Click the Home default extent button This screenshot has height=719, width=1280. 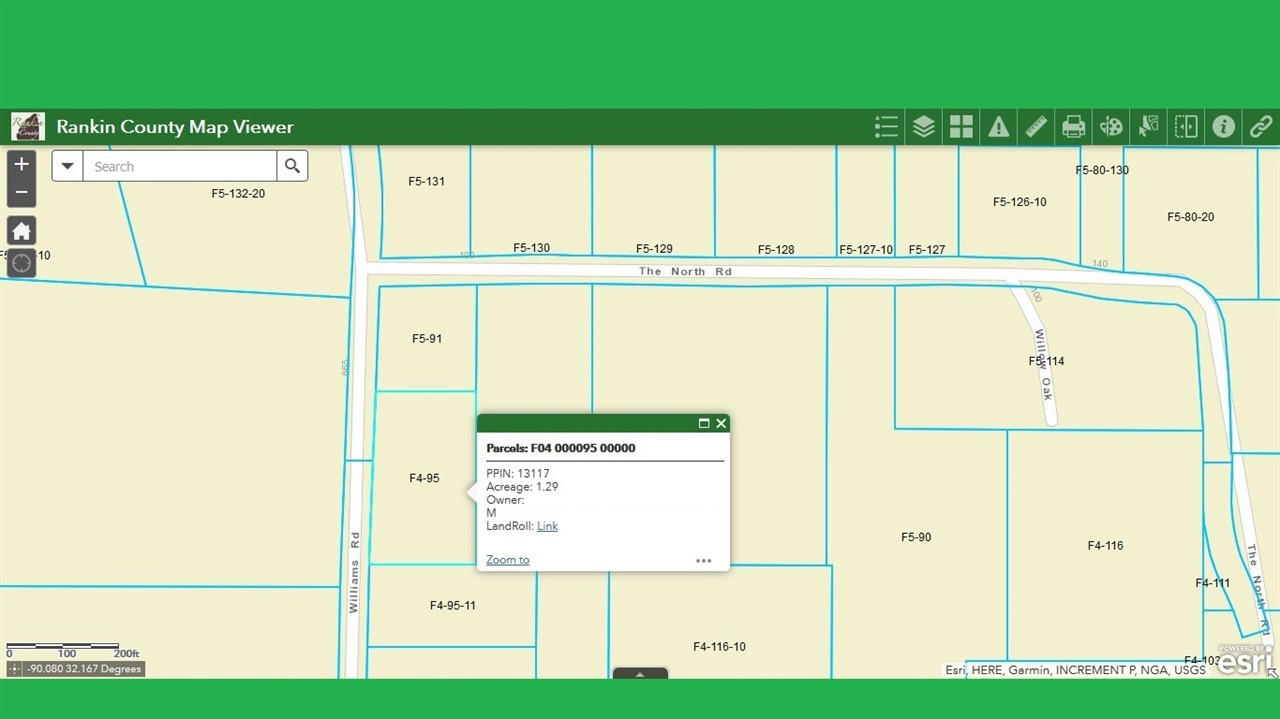(x=21, y=231)
